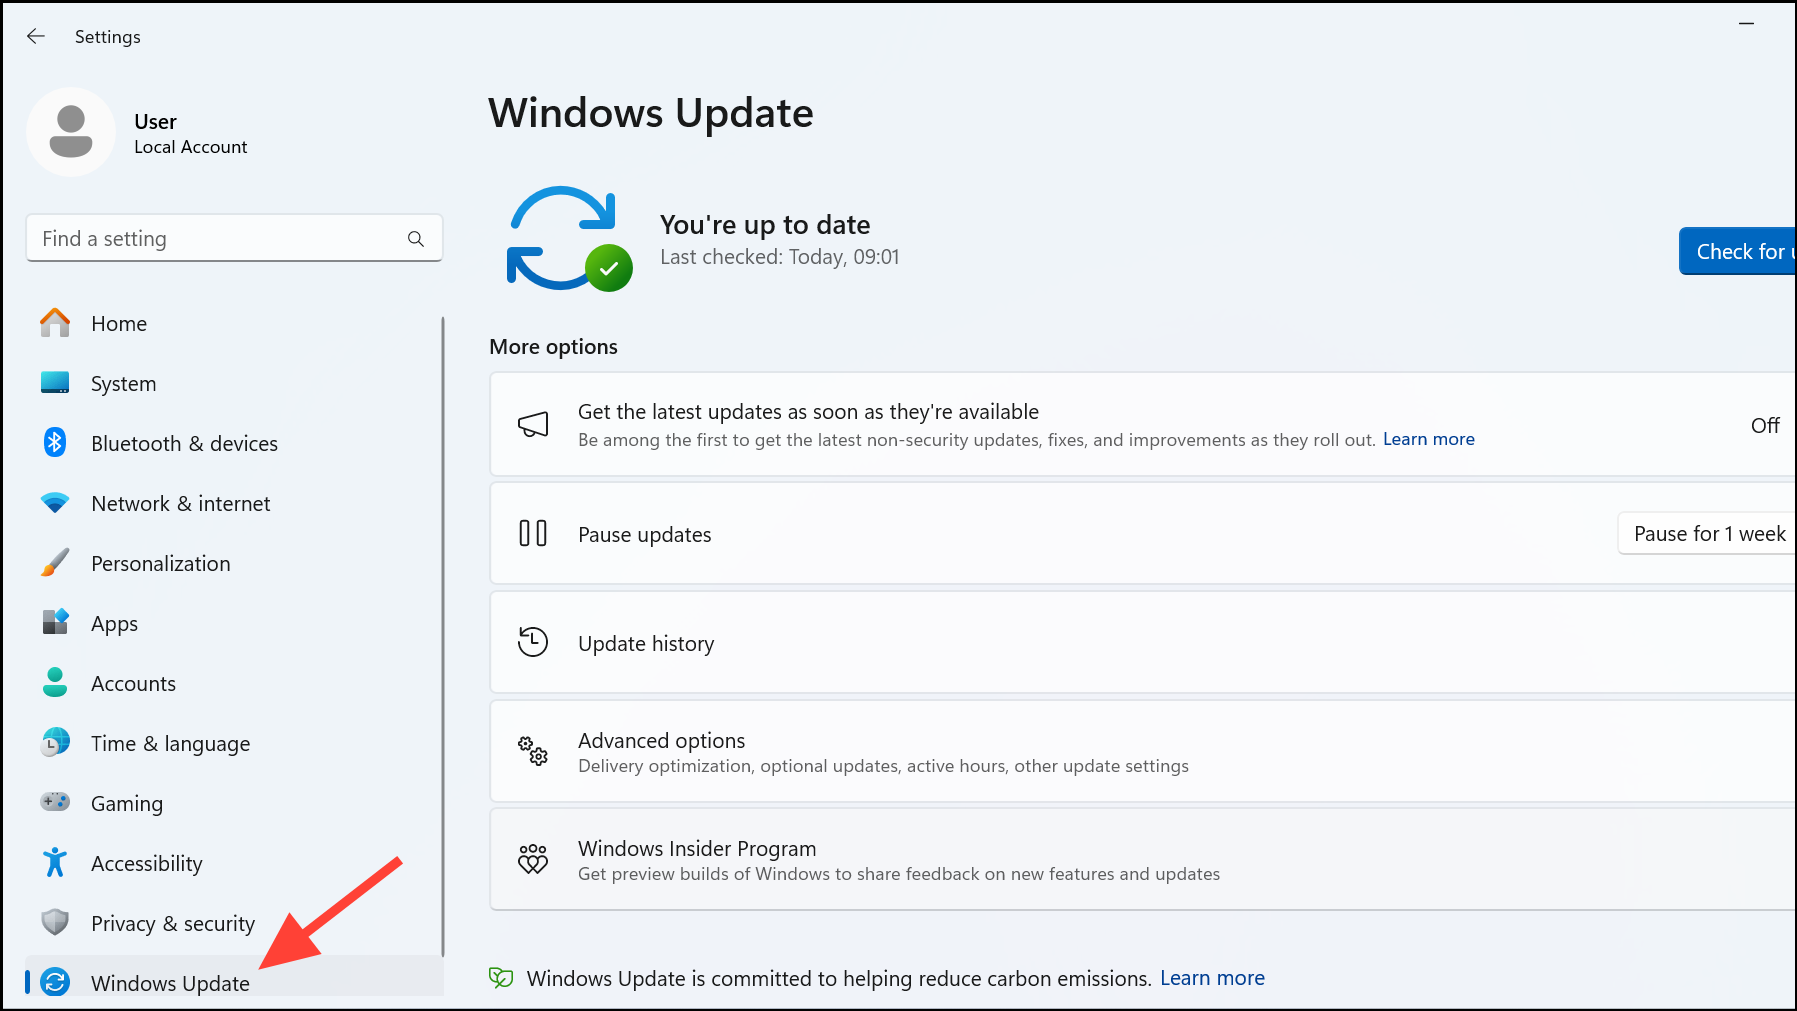Image resolution: width=1797 pixels, height=1011 pixels.
Task: Open Home in the sidebar
Action: tap(234, 323)
